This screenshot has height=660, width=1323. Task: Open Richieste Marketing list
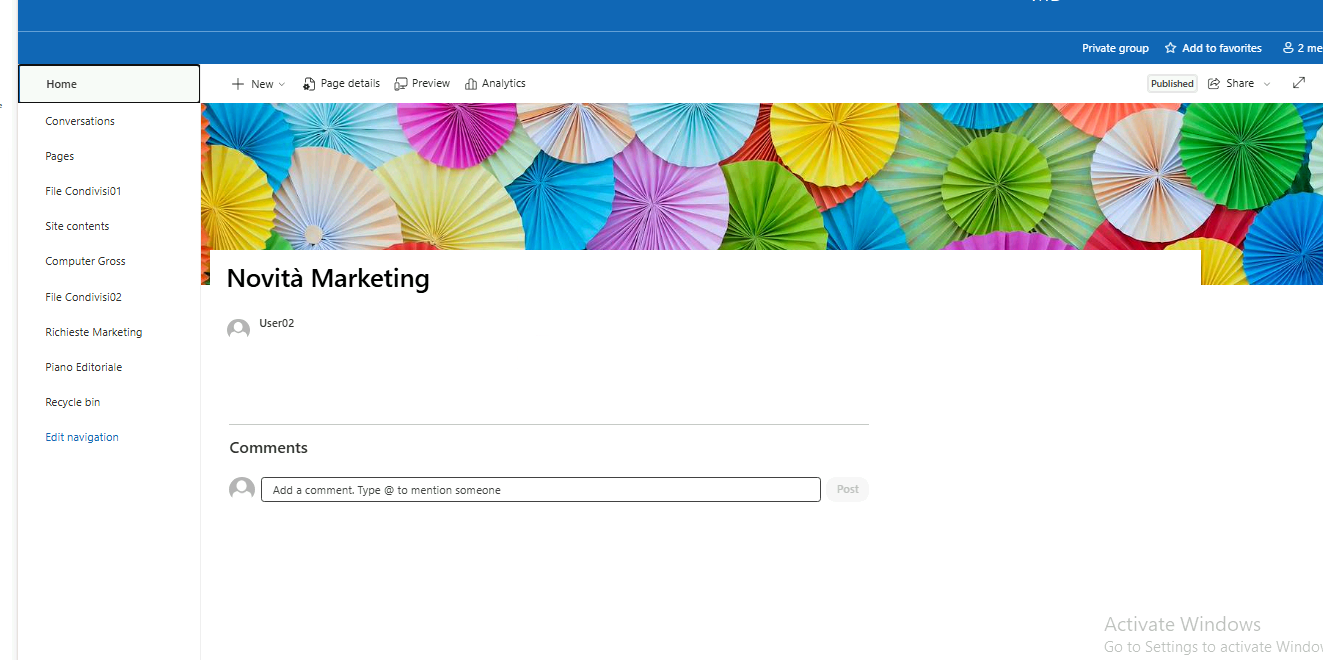click(94, 332)
